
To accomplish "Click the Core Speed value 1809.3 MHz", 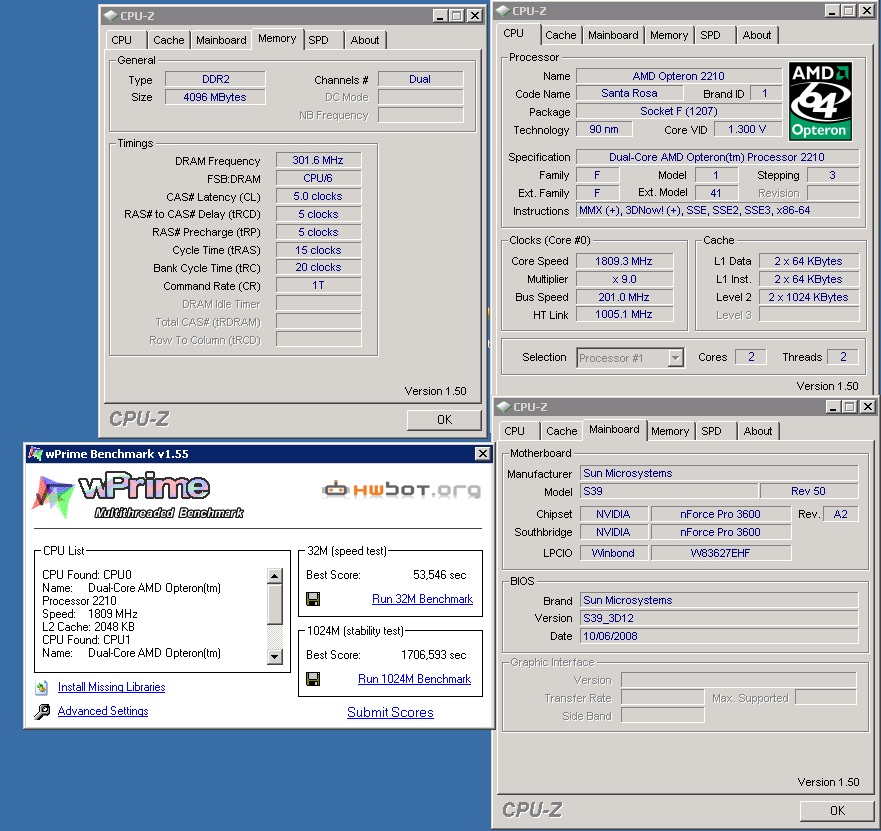I will (624, 261).
